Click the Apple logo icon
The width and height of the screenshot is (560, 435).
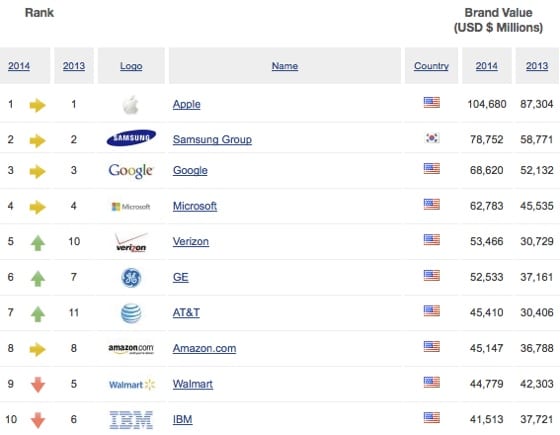(x=130, y=105)
